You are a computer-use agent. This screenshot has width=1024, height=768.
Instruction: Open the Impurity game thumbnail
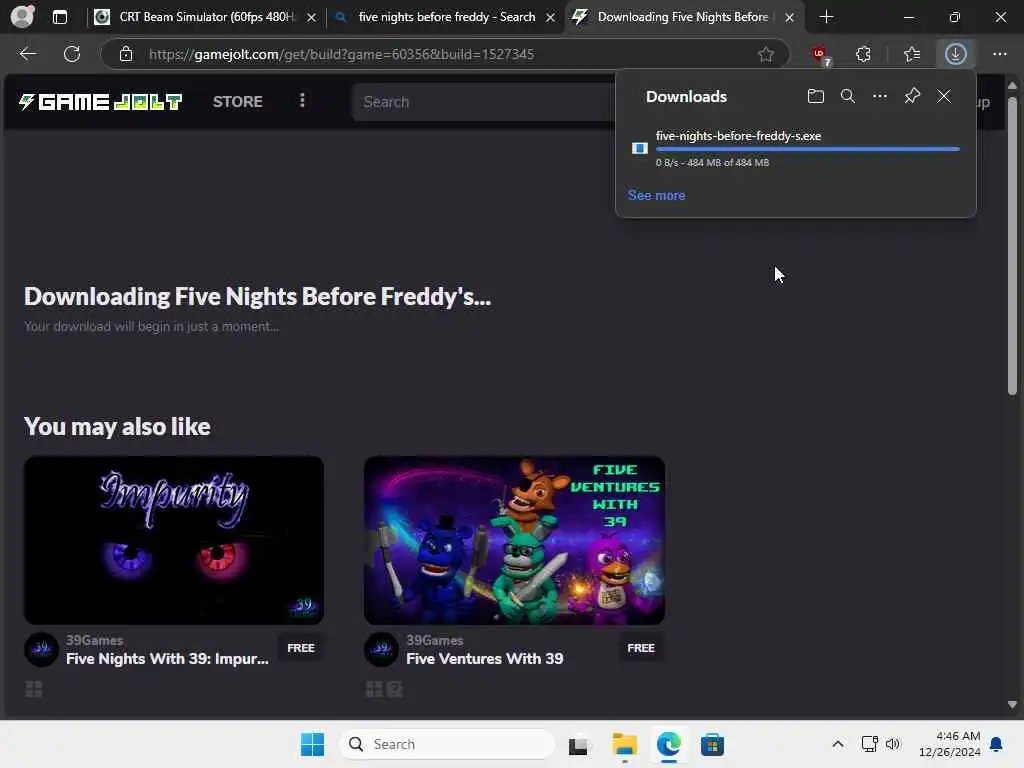click(x=174, y=540)
